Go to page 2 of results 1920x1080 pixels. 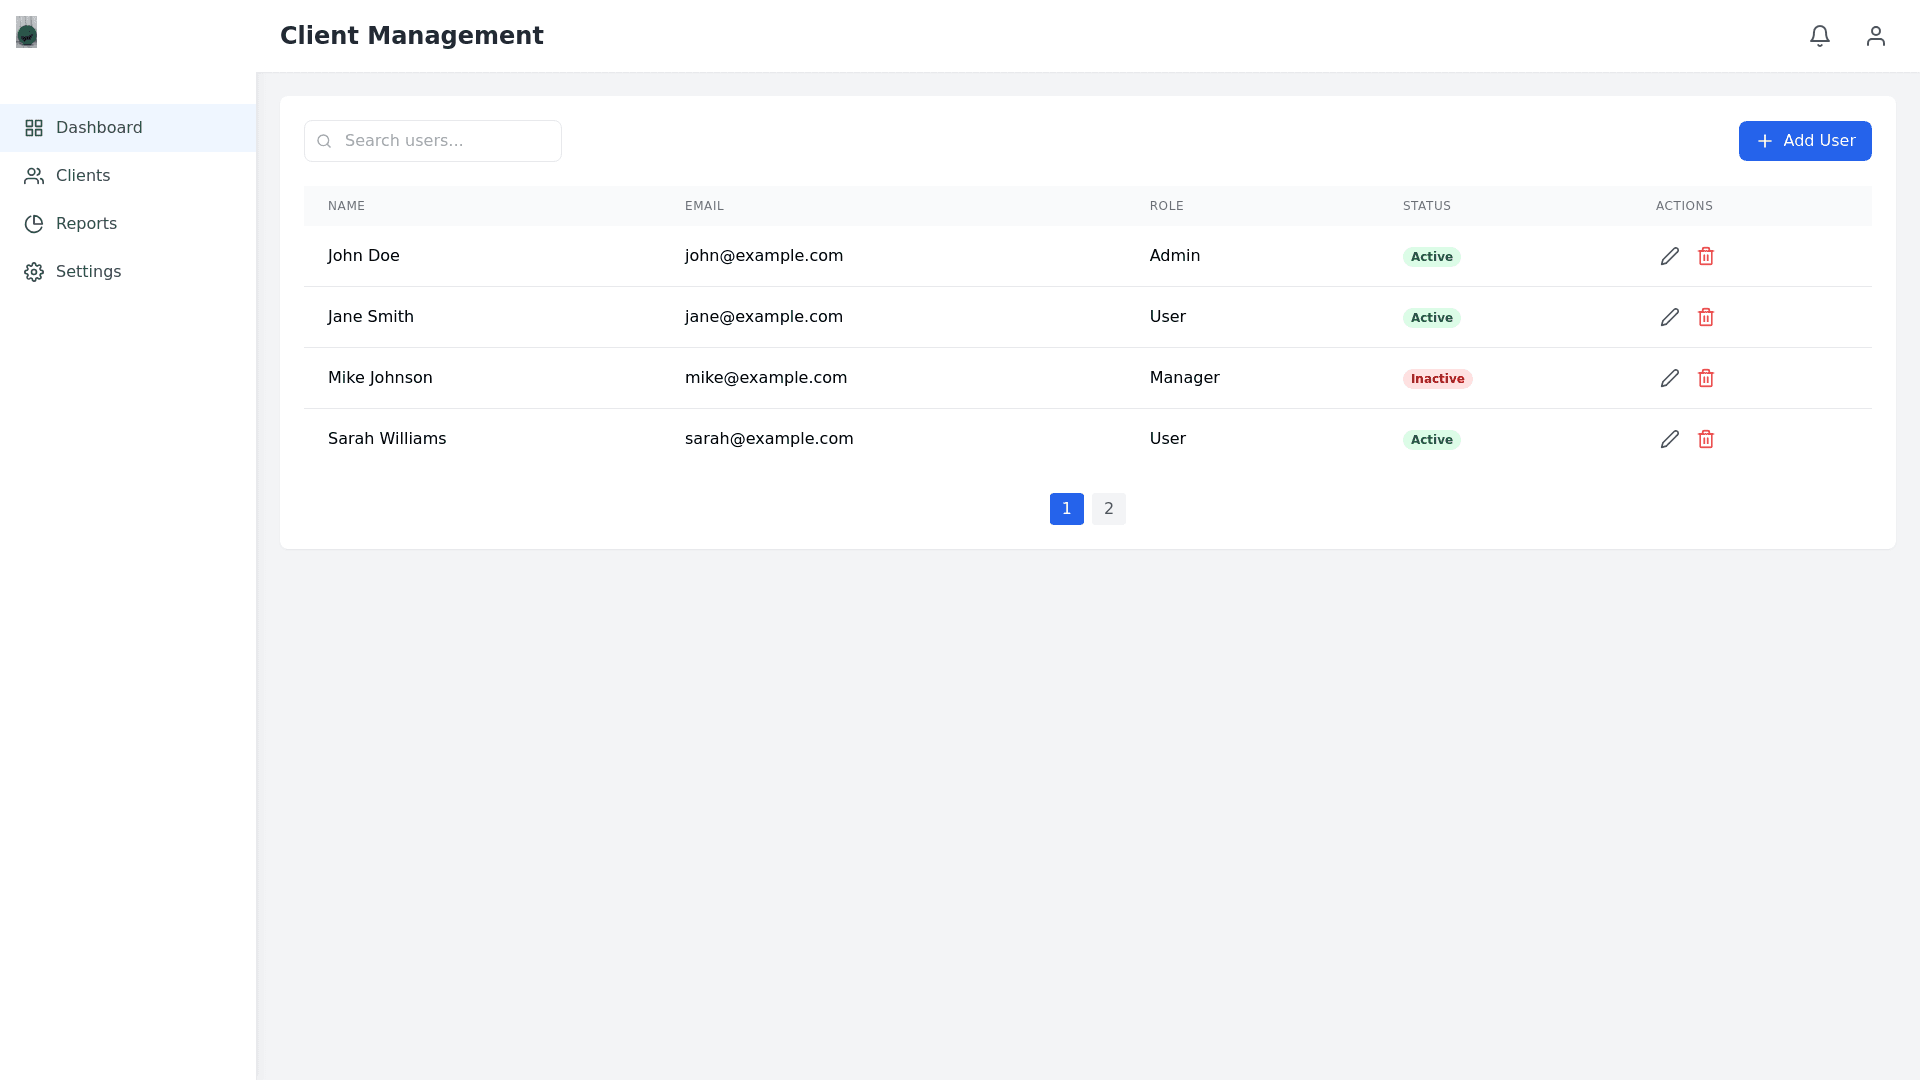coord(1108,509)
